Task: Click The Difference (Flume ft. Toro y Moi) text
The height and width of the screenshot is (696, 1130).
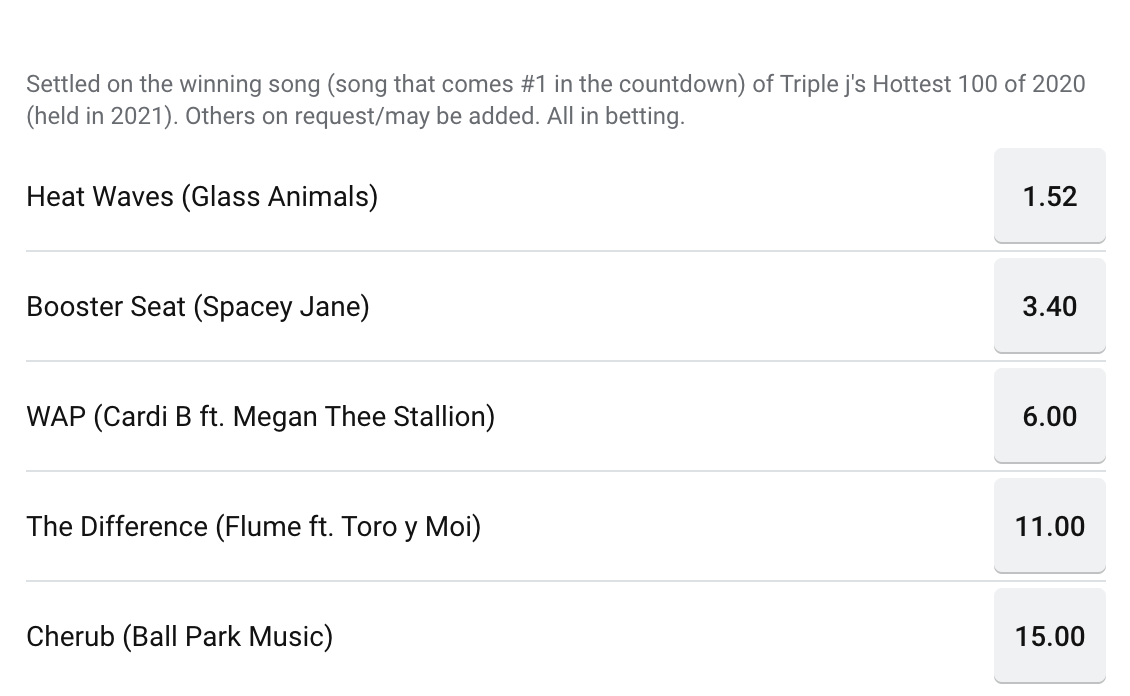Action: coord(254,527)
